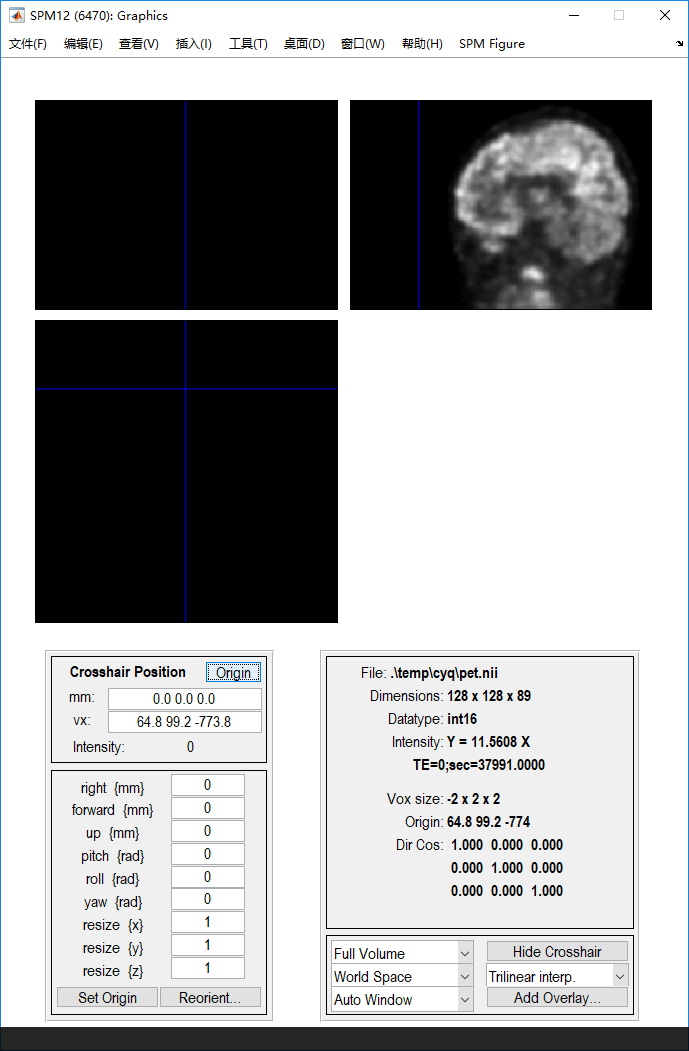Open the World Space dropdown
Viewport: 689px width, 1051px height.
402,977
